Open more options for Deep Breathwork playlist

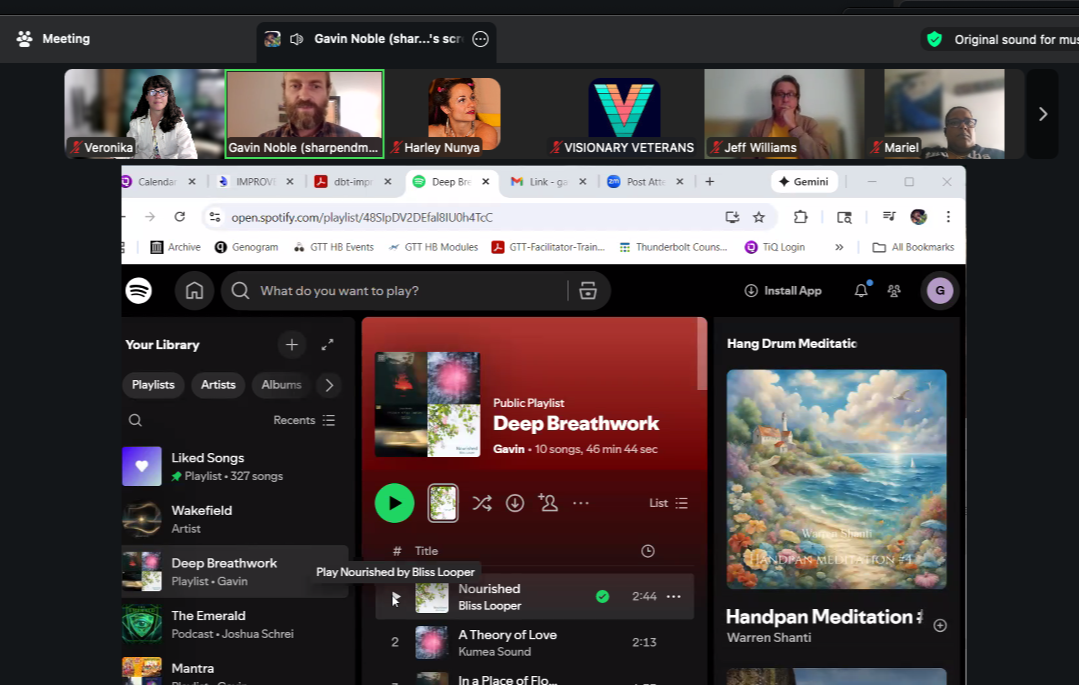pyautogui.click(x=581, y=503)
